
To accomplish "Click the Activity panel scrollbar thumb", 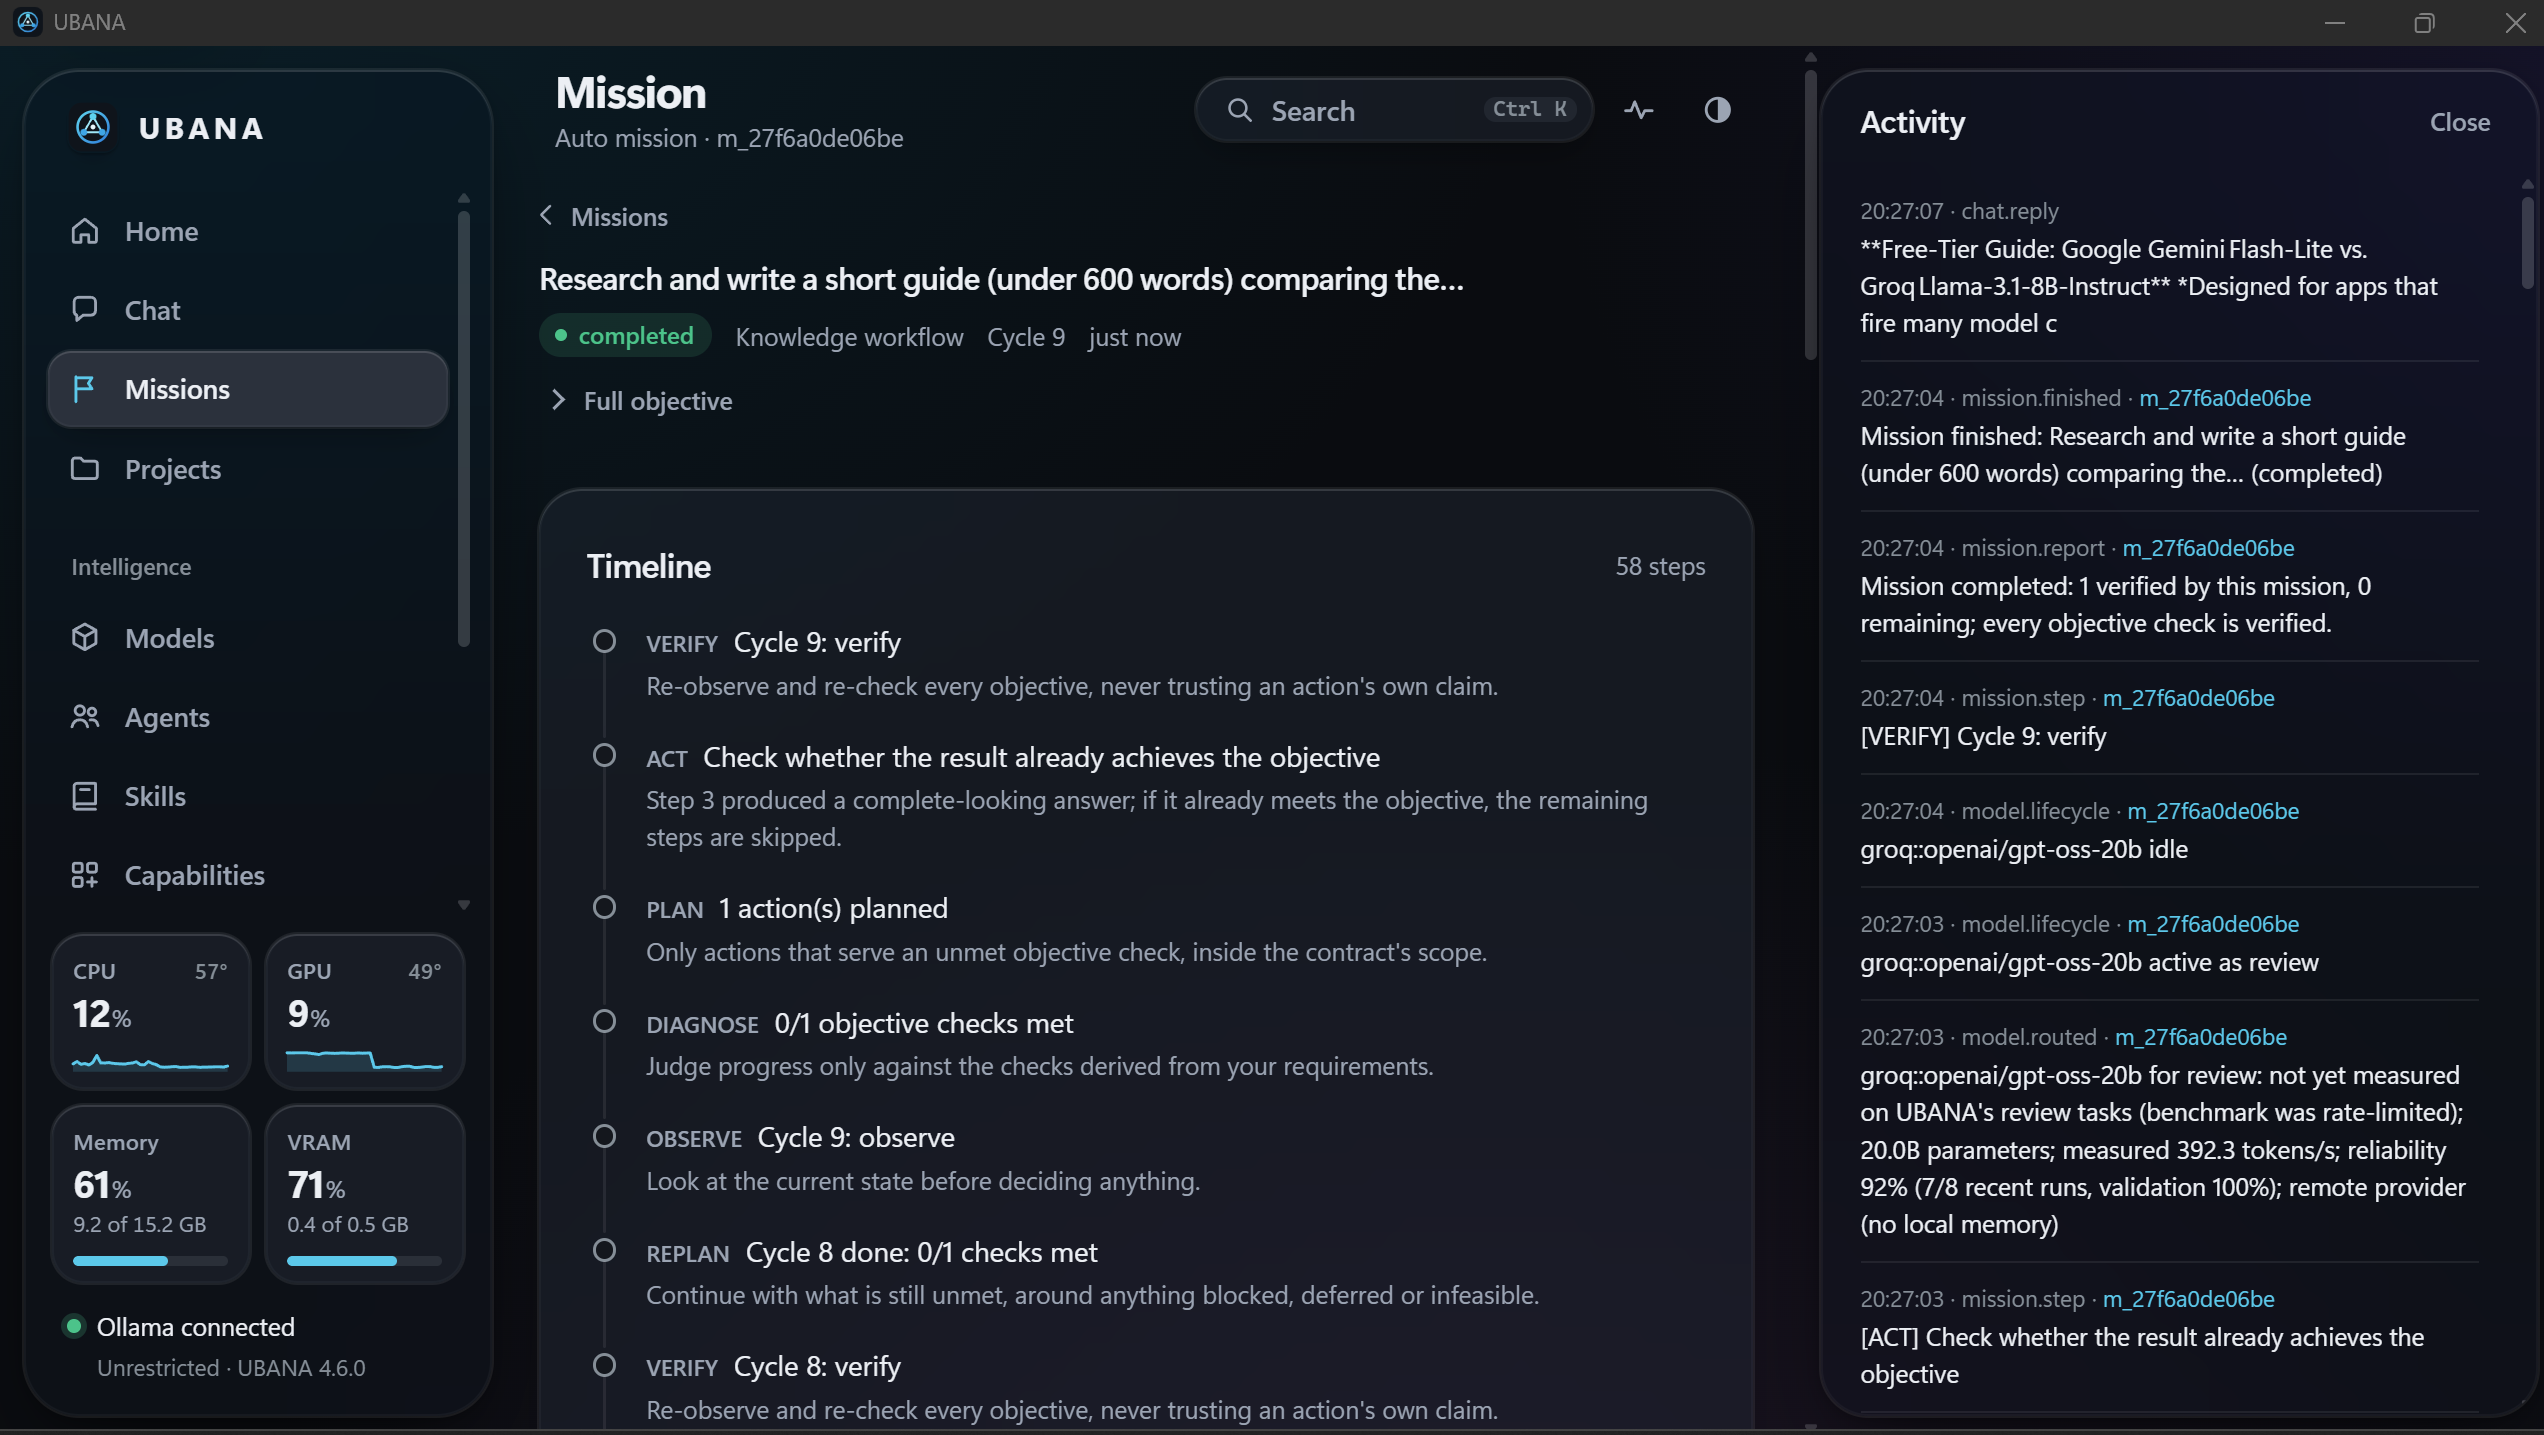I will [2527, 241].
